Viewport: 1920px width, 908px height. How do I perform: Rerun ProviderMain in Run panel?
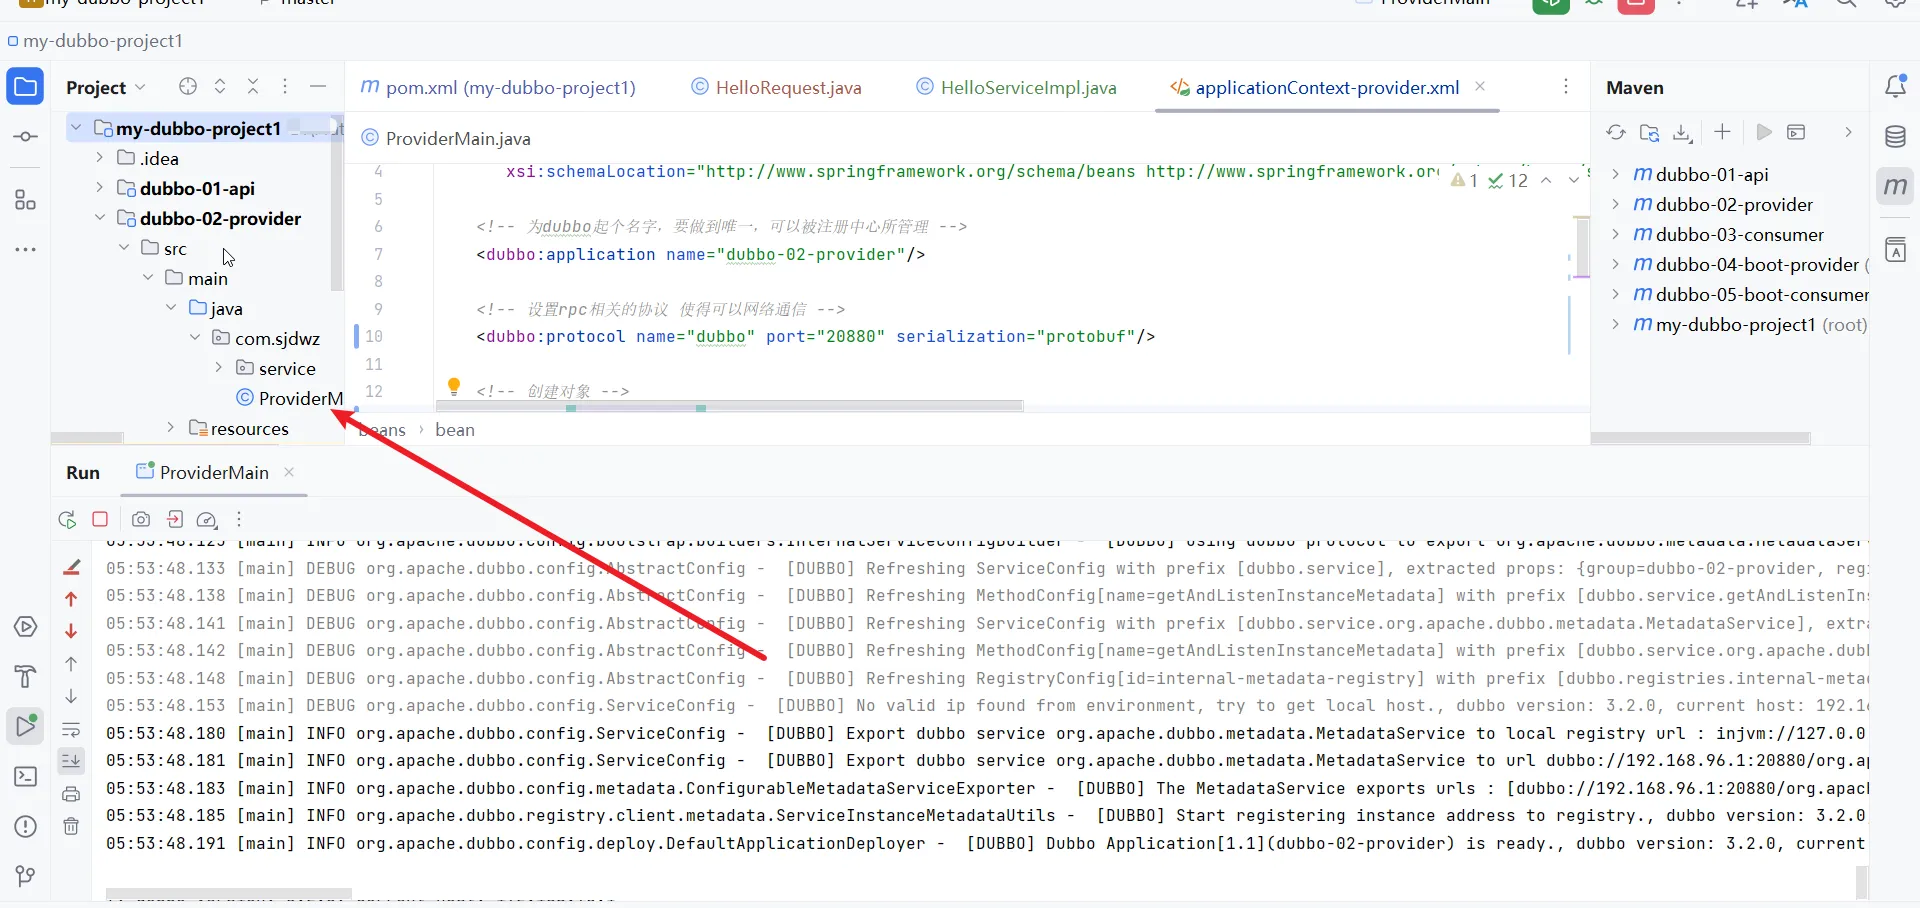click(x=67, y=520)
